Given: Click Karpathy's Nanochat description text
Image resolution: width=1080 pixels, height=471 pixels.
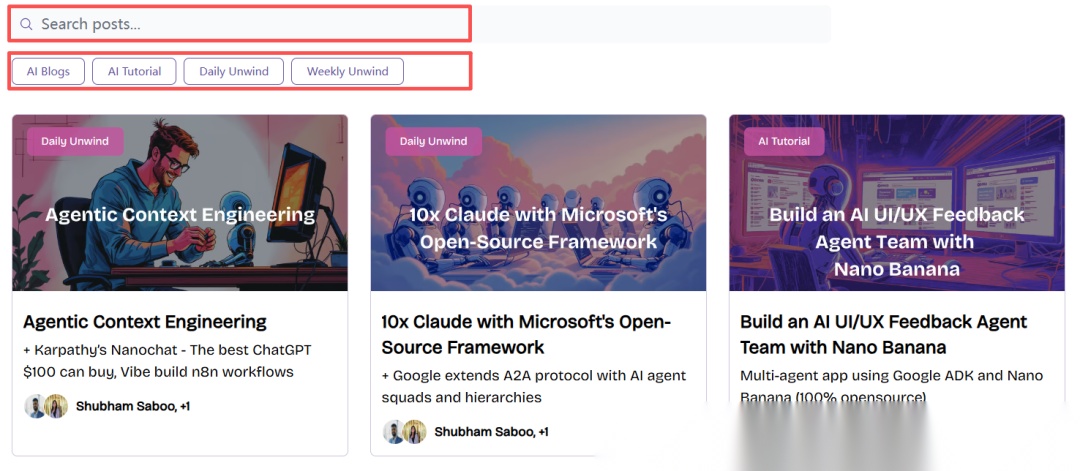Looking at the screenshot, I should [167, 361].
